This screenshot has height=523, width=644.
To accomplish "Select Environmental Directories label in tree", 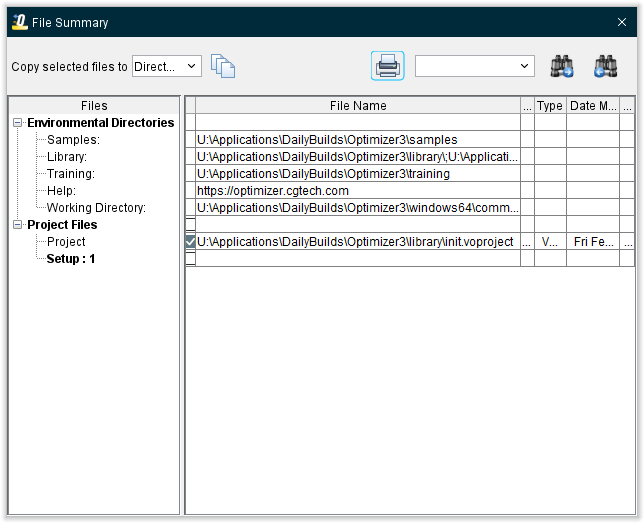I will (101, 122).
